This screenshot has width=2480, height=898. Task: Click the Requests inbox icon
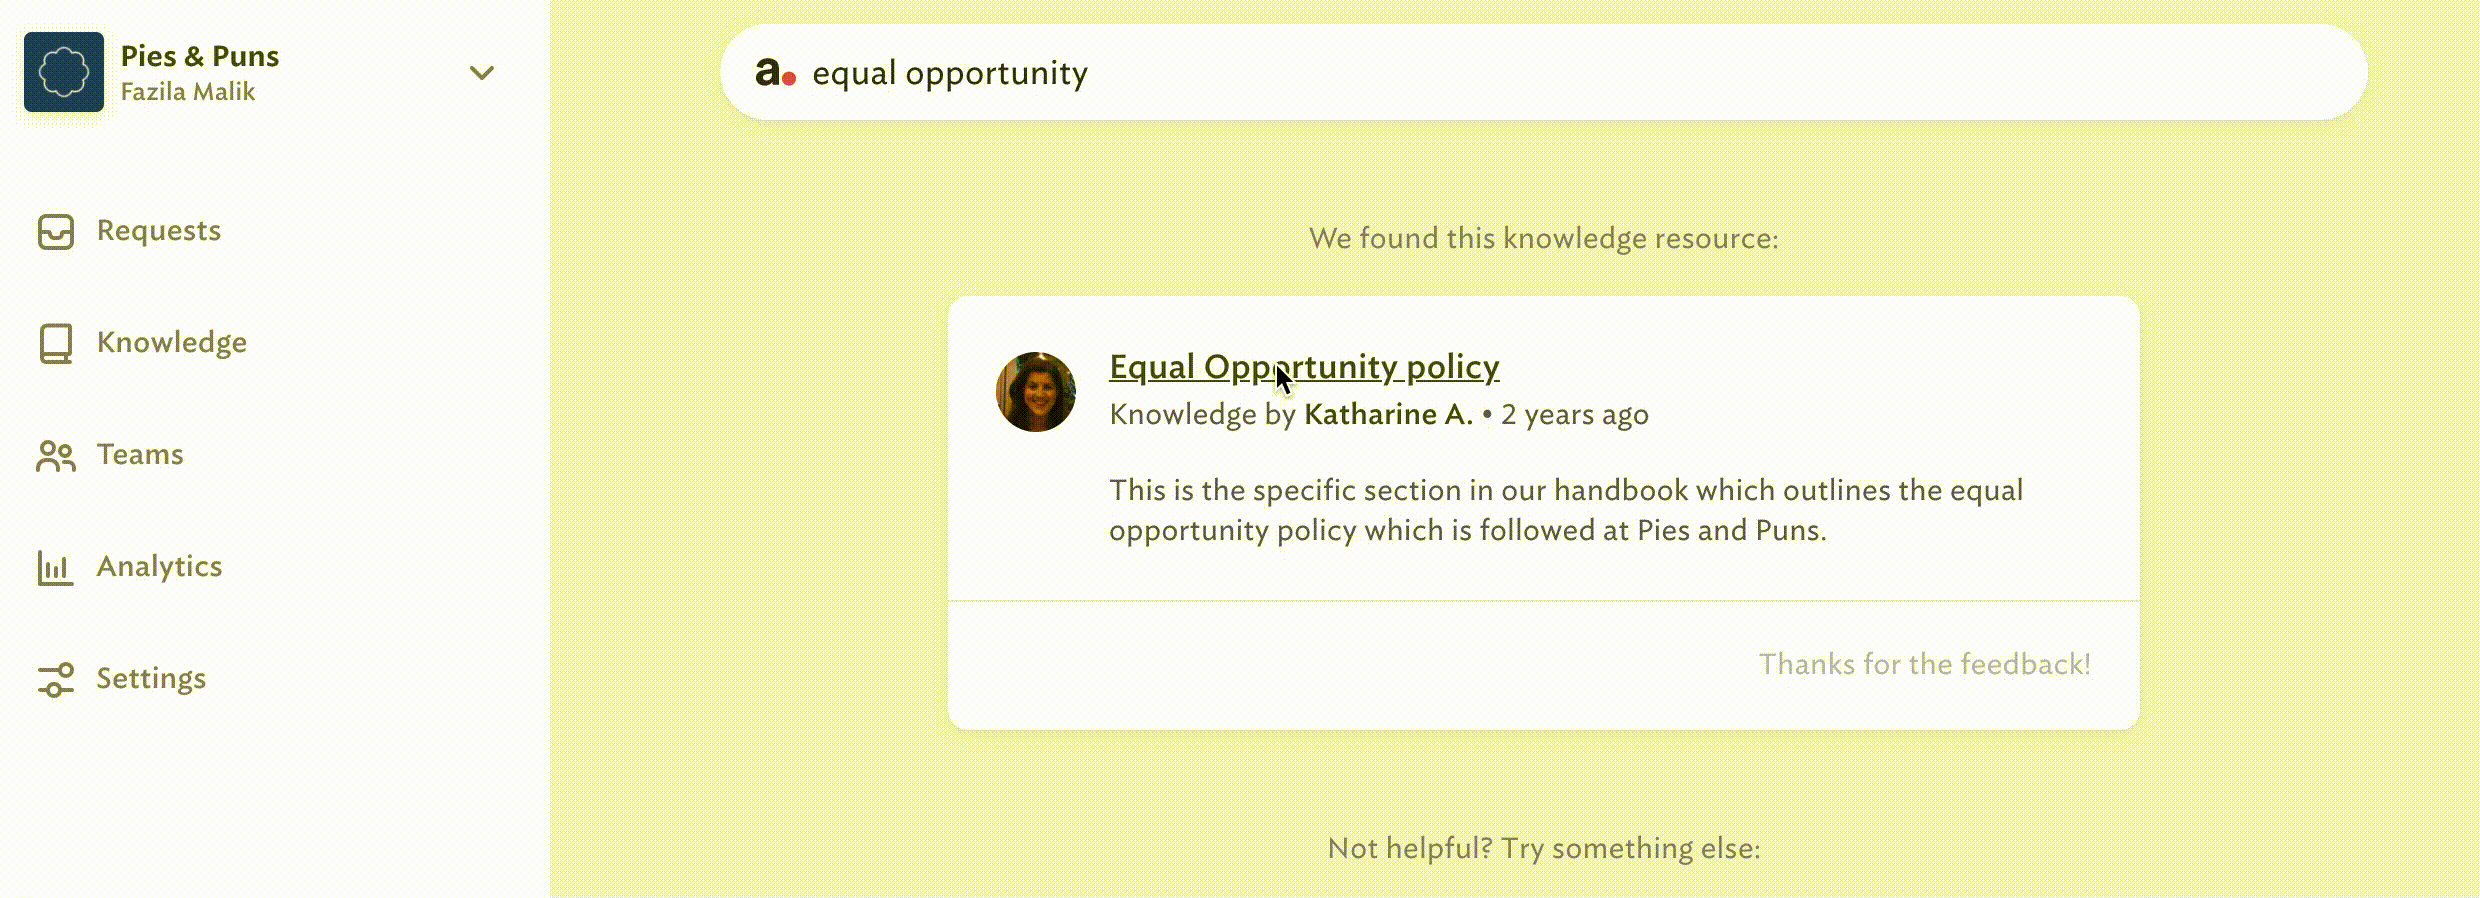pyautogui.click(x=56, y=231)
